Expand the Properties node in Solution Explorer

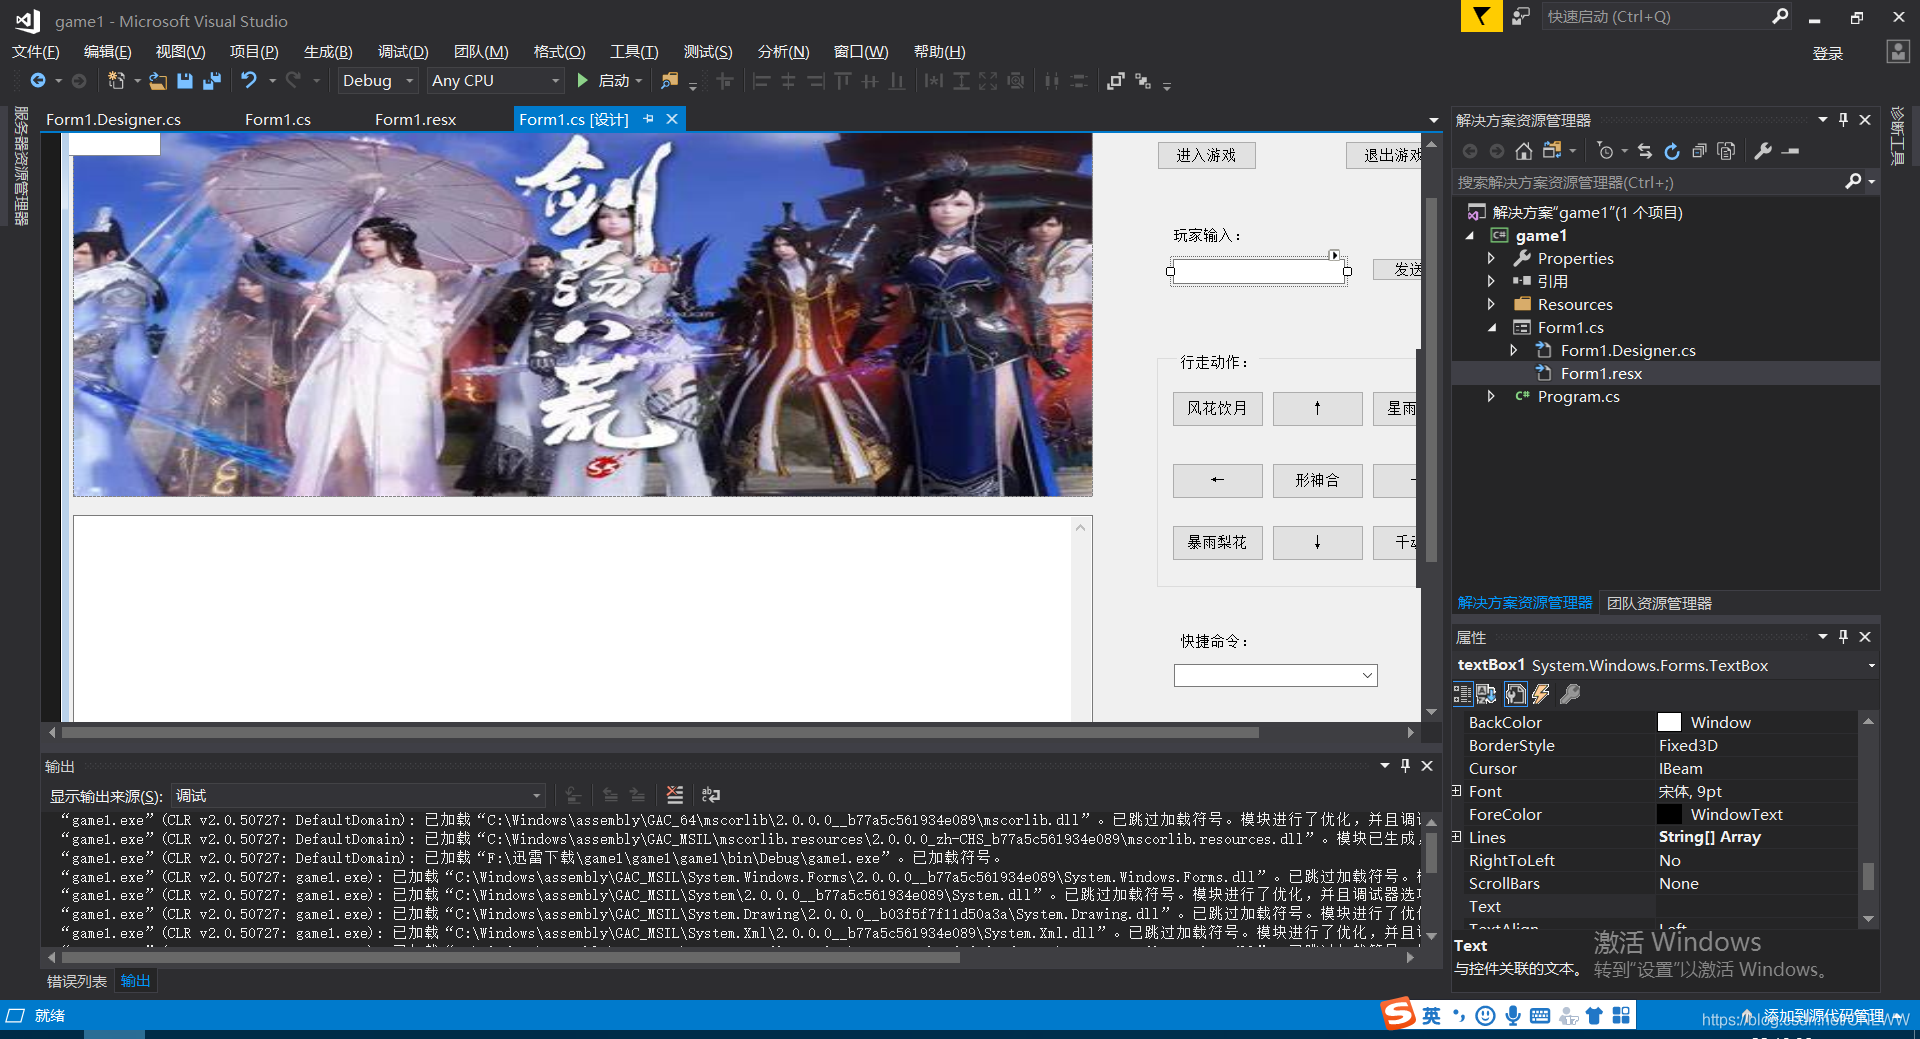click(1491, 258)
